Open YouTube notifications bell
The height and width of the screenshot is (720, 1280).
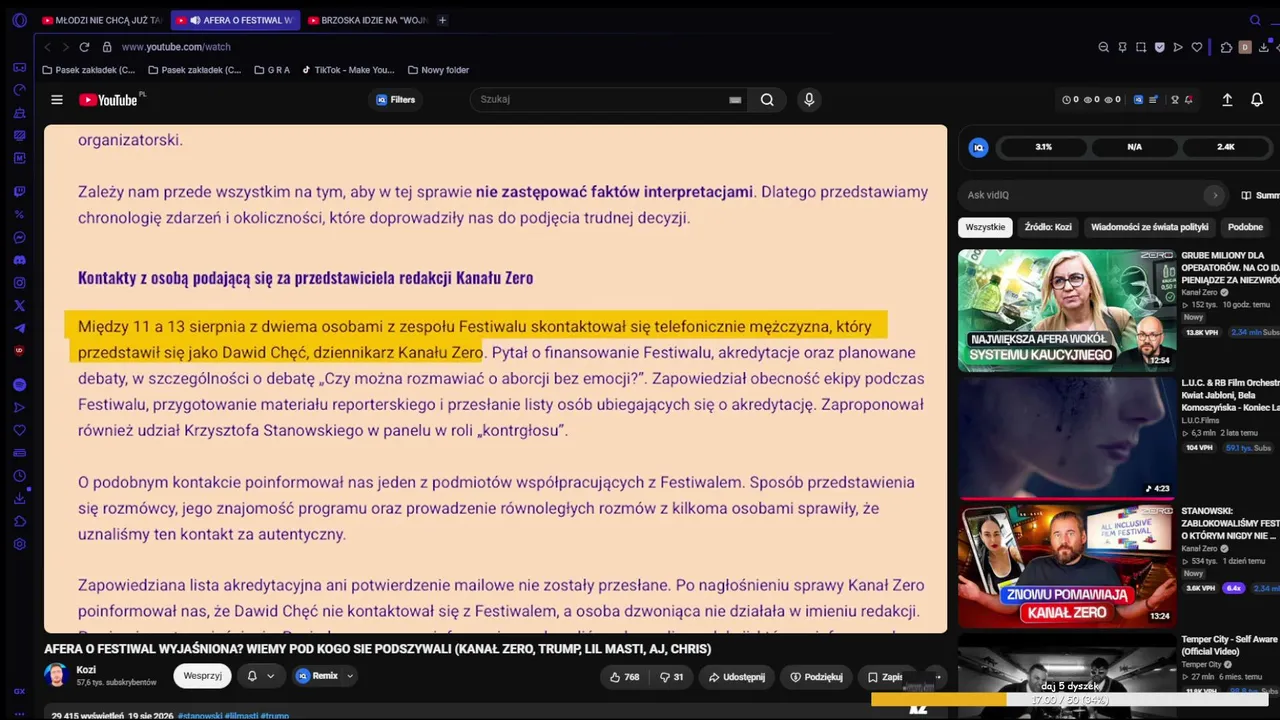coord(1257,100)
